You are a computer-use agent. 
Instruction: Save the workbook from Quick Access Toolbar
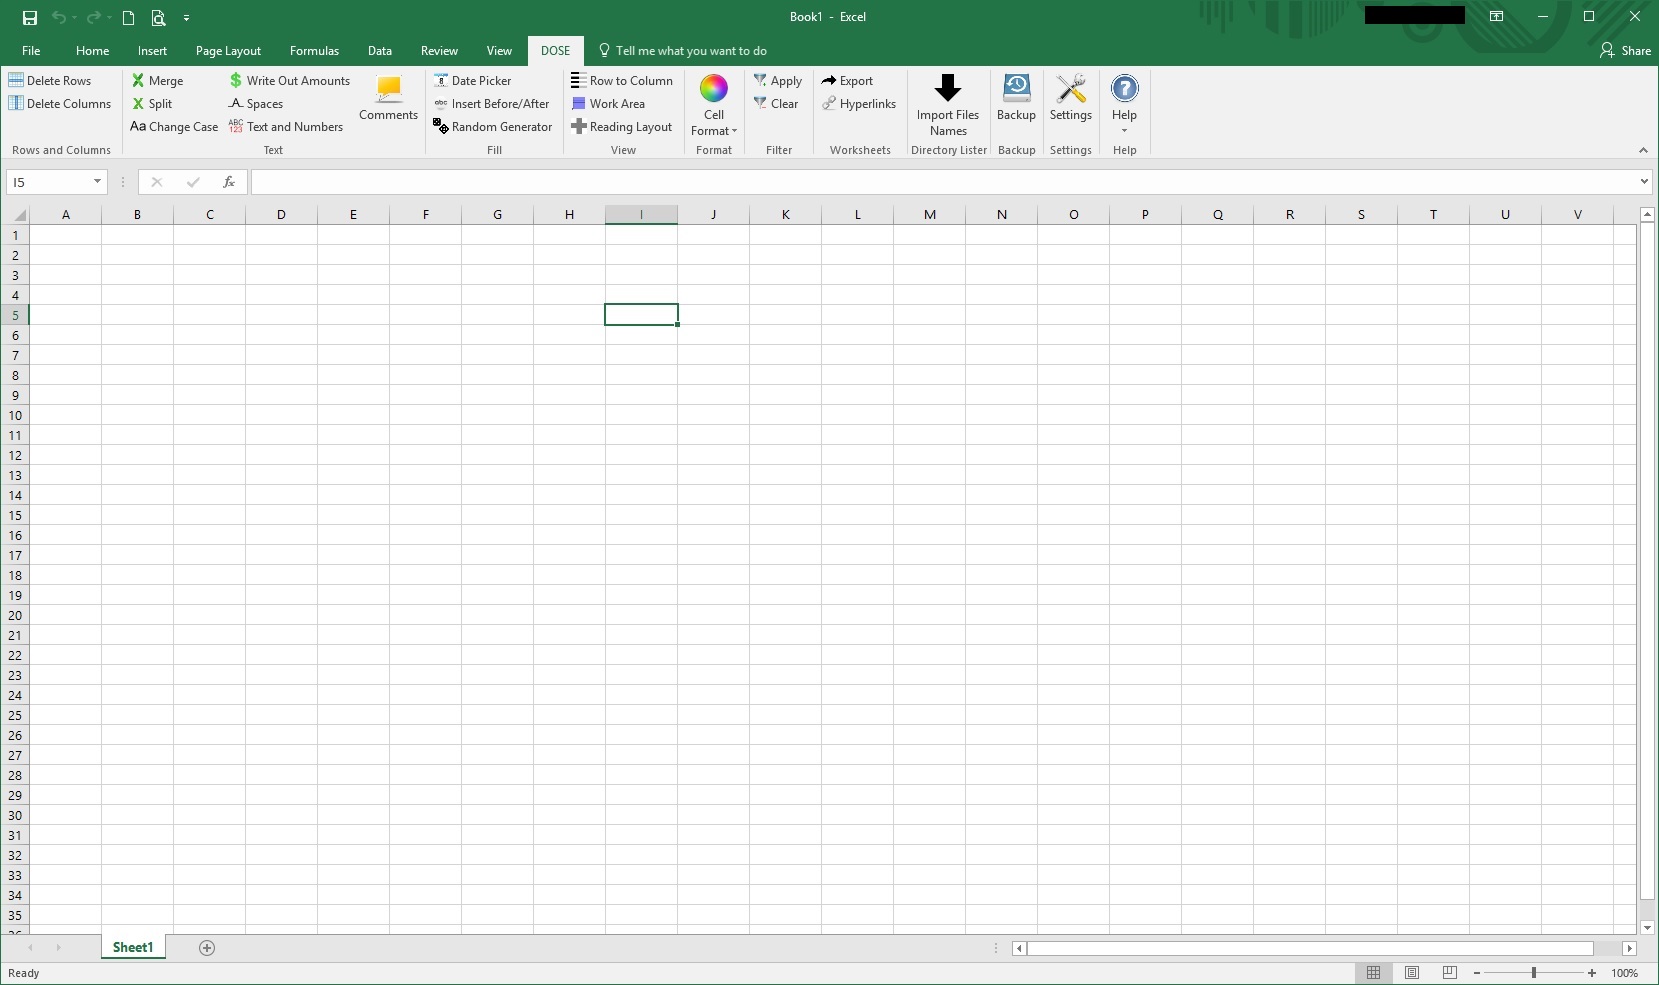[30, 17]
